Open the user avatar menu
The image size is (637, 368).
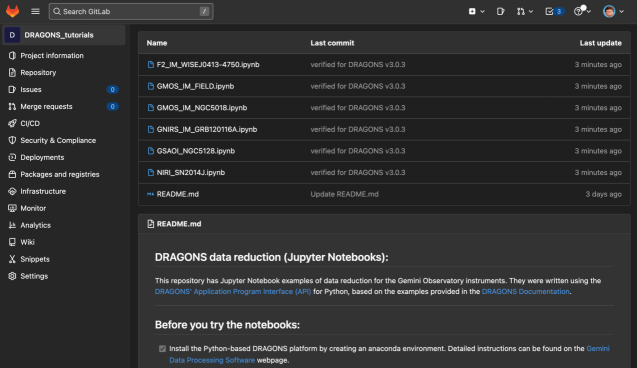613,11
